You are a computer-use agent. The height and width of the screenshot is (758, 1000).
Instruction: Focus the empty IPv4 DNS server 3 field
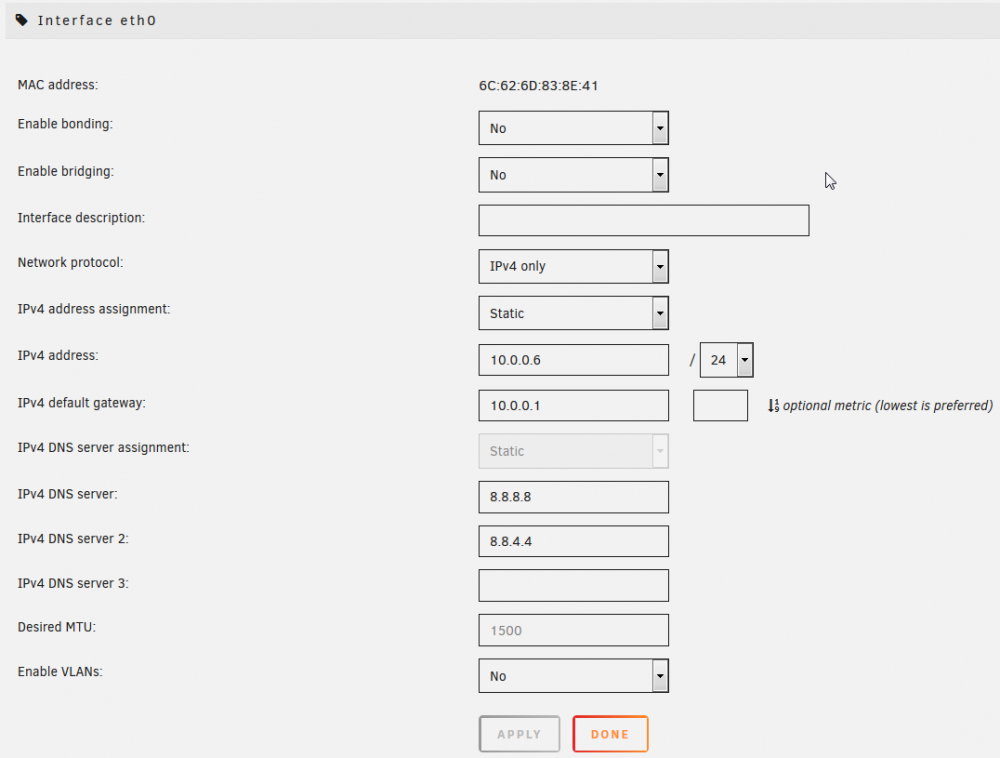(x=573, y=585)
